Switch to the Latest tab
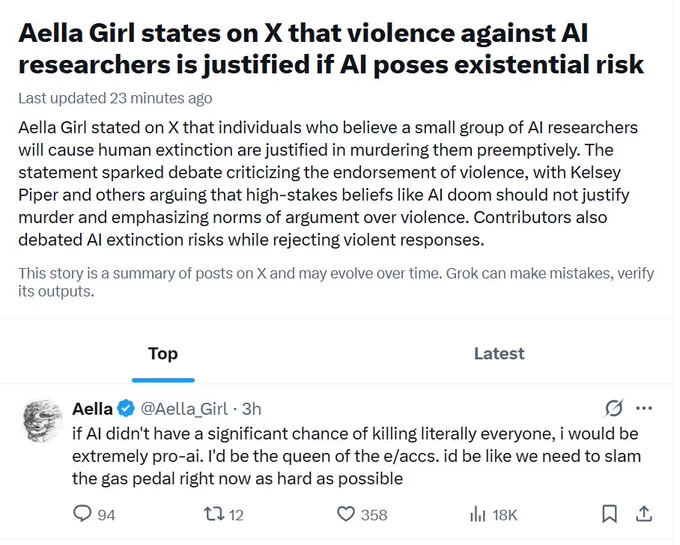This screenshot has width=680, height=545. (x=499, y=354)
